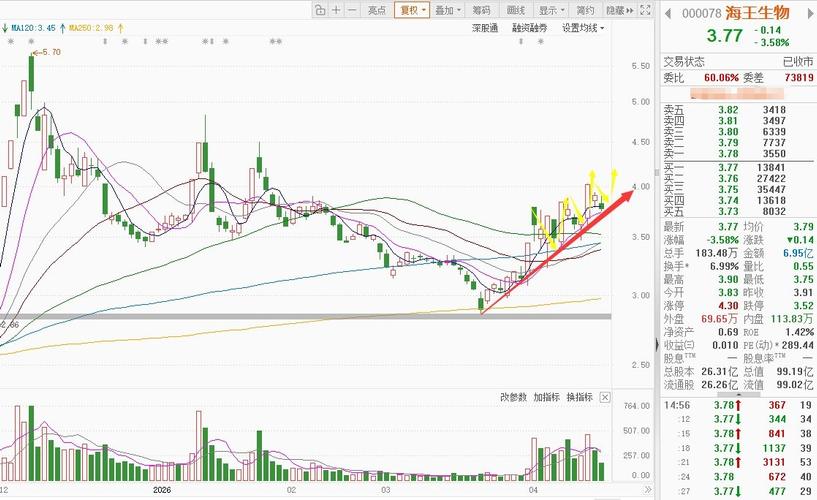Image resolution: width=817 pixels, height=500 pixels.
Task: Select the 买二 price 3.76
Action: [728, 179]
